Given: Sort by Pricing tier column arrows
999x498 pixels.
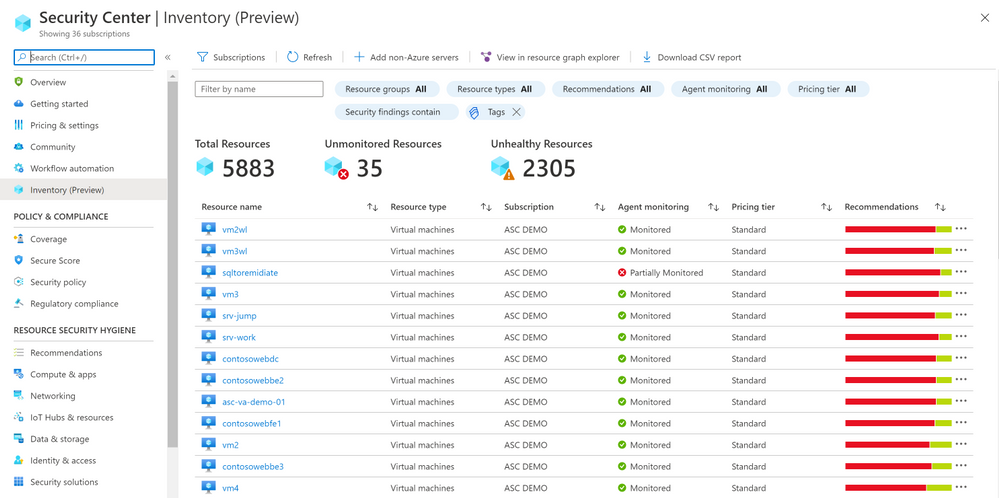Looking at the screenshot, I should [826, 207].
